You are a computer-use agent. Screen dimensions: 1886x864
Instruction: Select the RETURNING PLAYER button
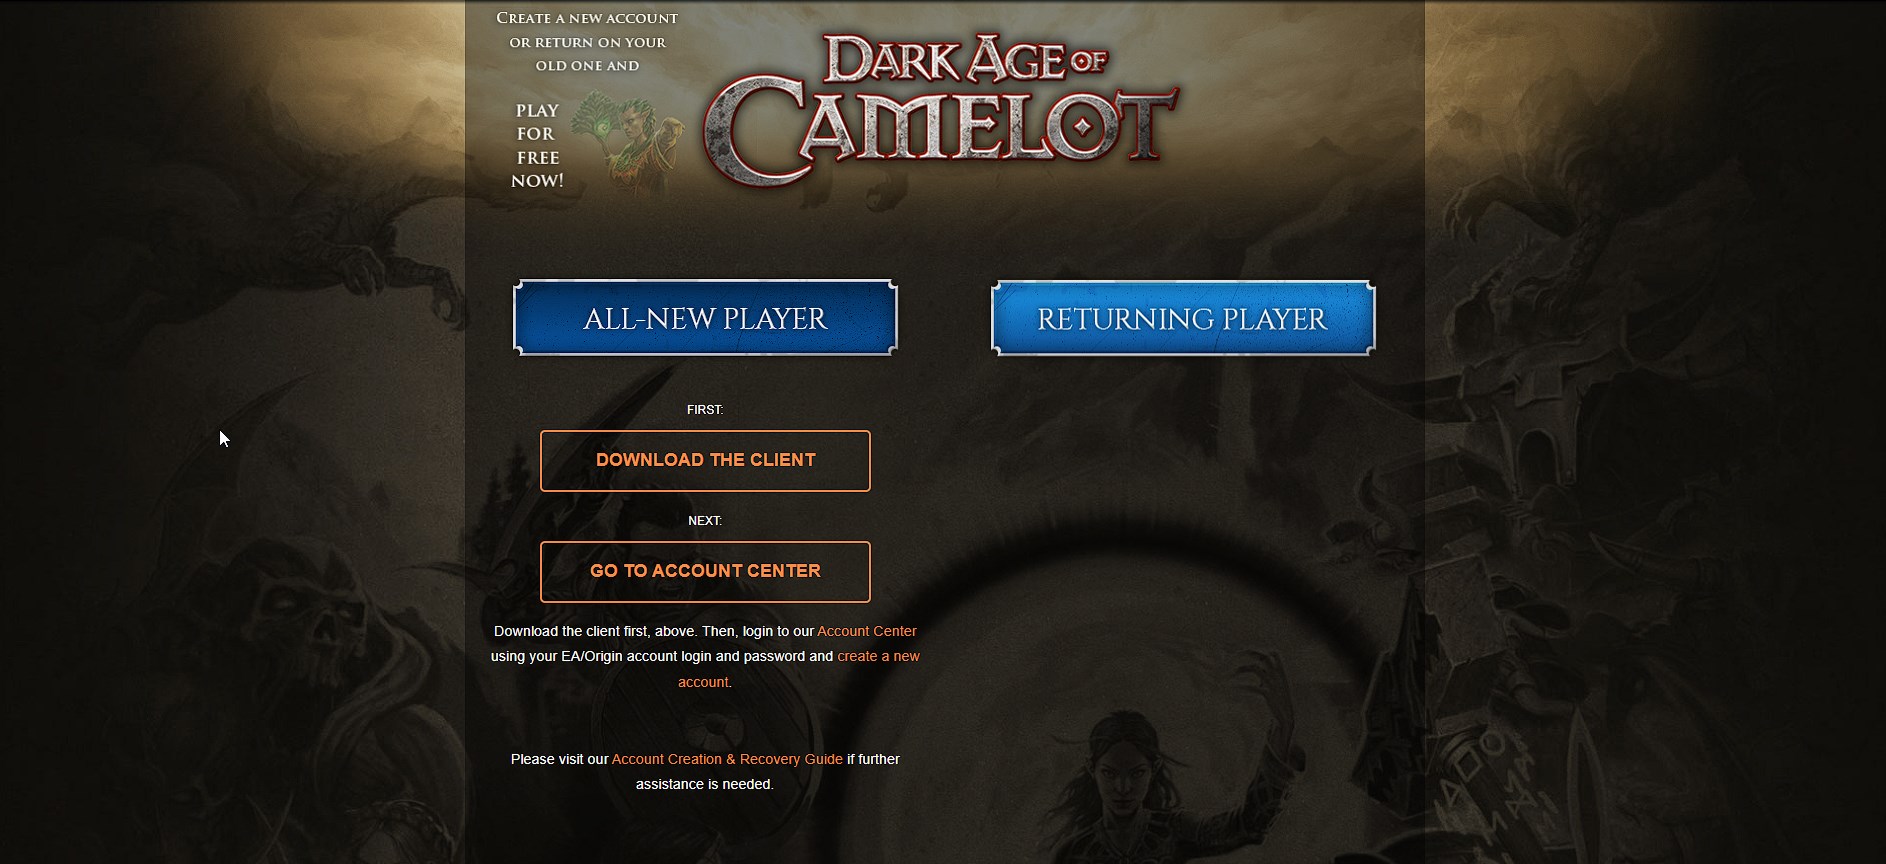[x=1183, y=318]
